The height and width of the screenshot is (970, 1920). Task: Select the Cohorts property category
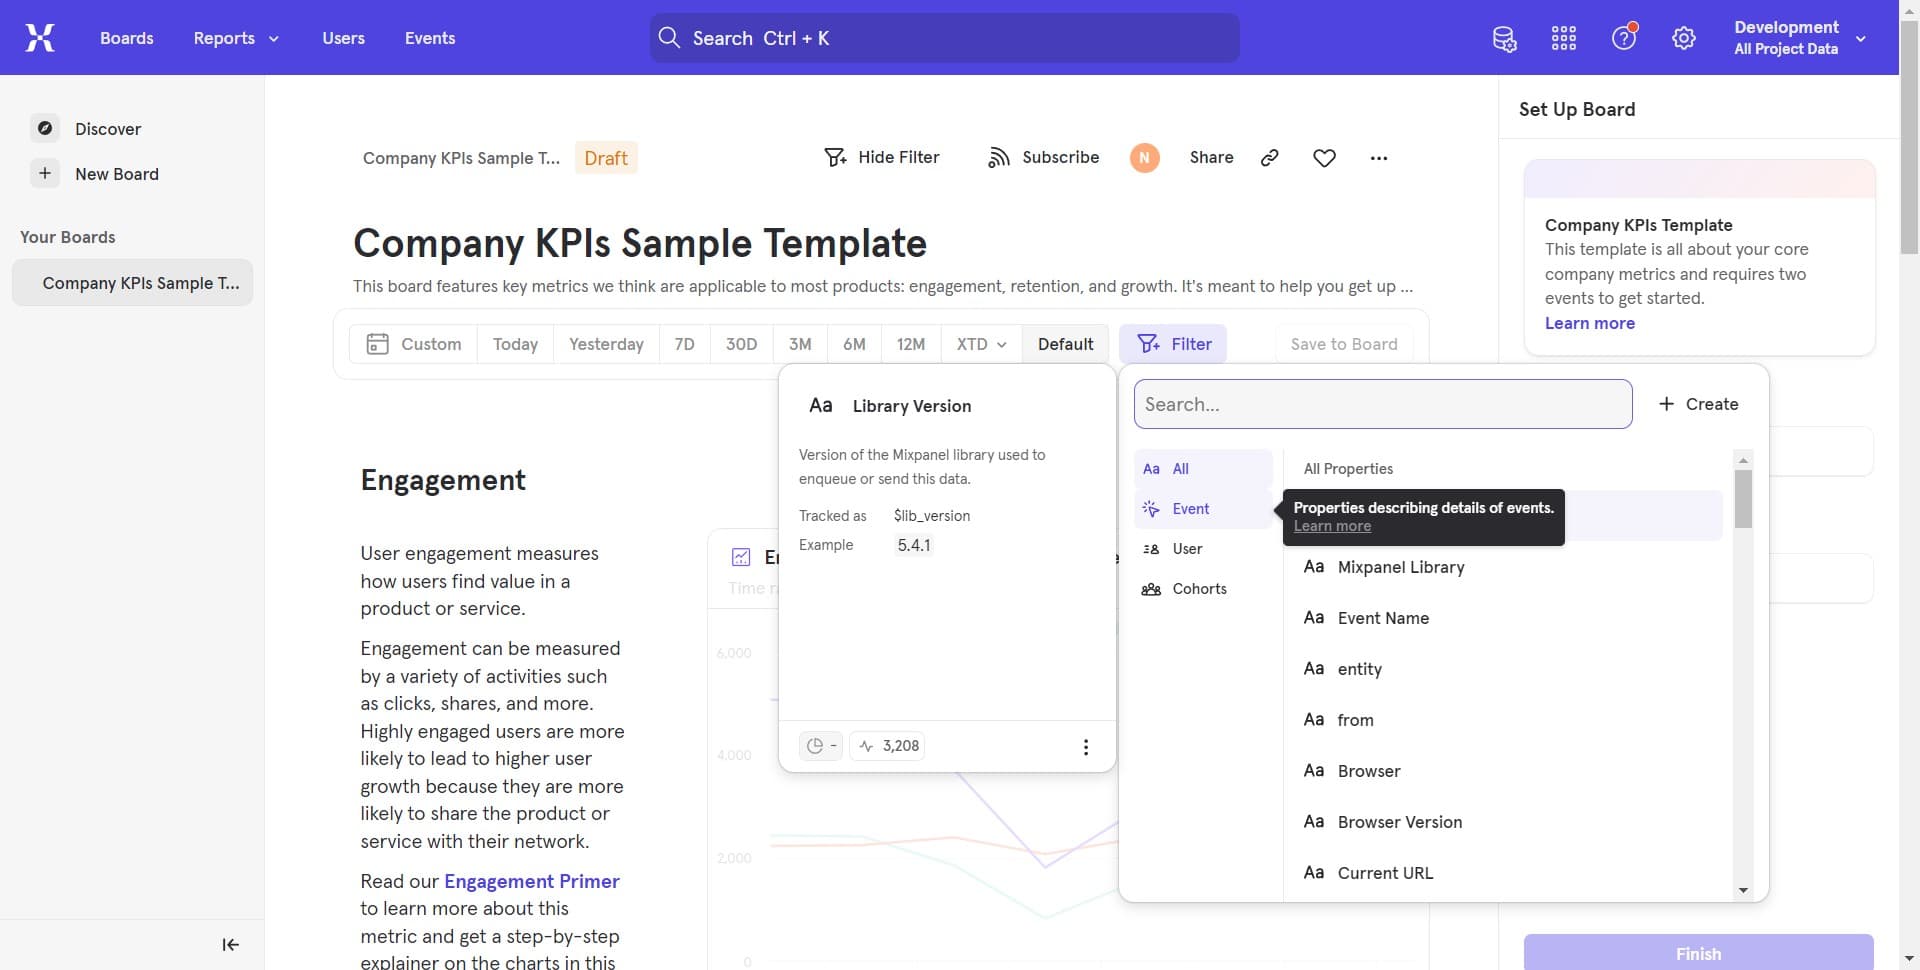(1198, 589)
